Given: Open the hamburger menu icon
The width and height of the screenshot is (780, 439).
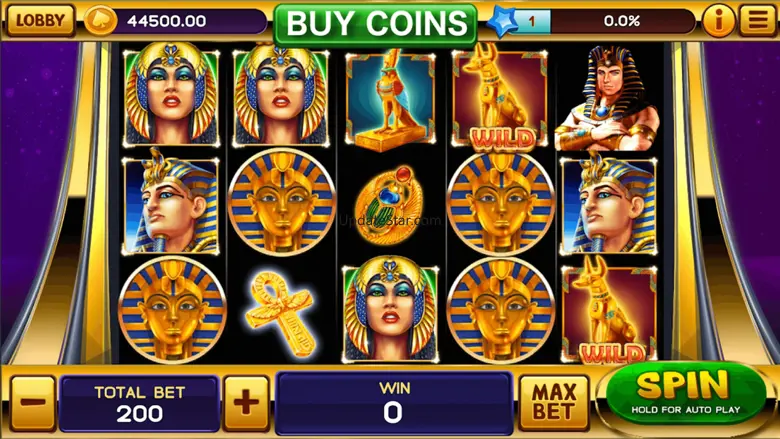Looking at the screenshot, I should pyautogui.click(x=757, y=20).
